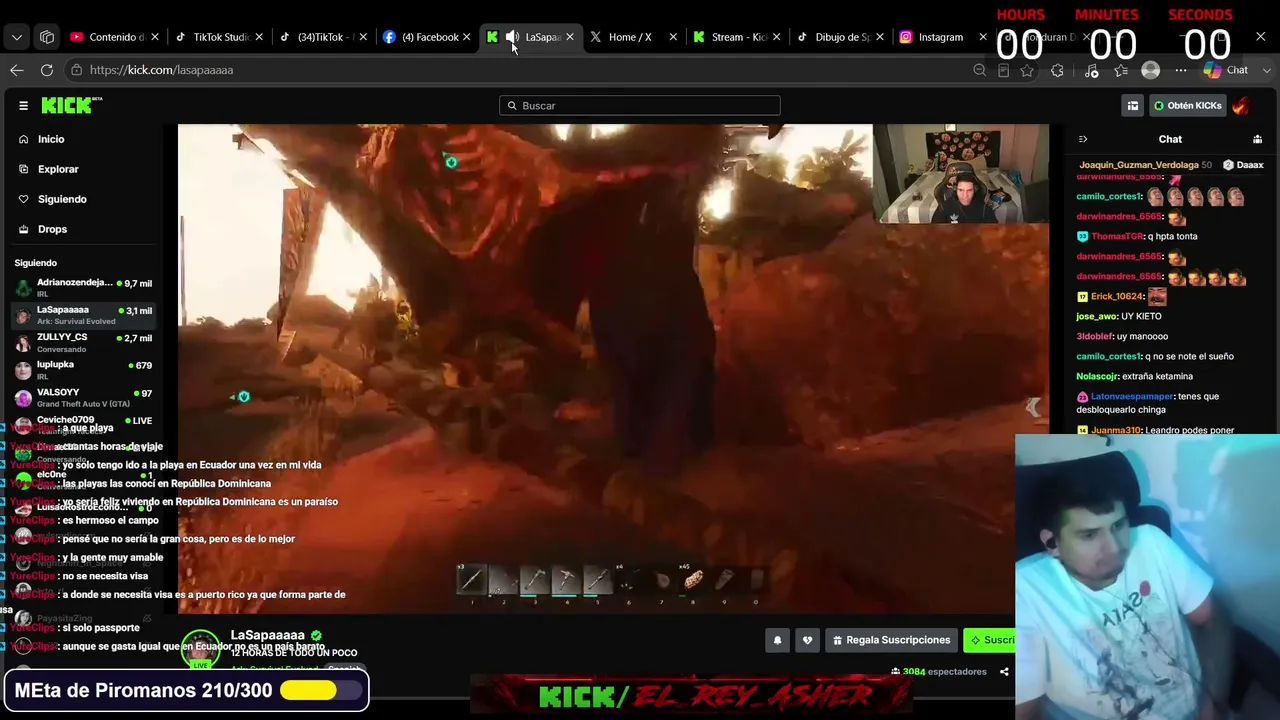Screen dimensions: 1280x720
Task: Click username camilo_cortes1 with the emote row
Action: [x=1108, y=196]
